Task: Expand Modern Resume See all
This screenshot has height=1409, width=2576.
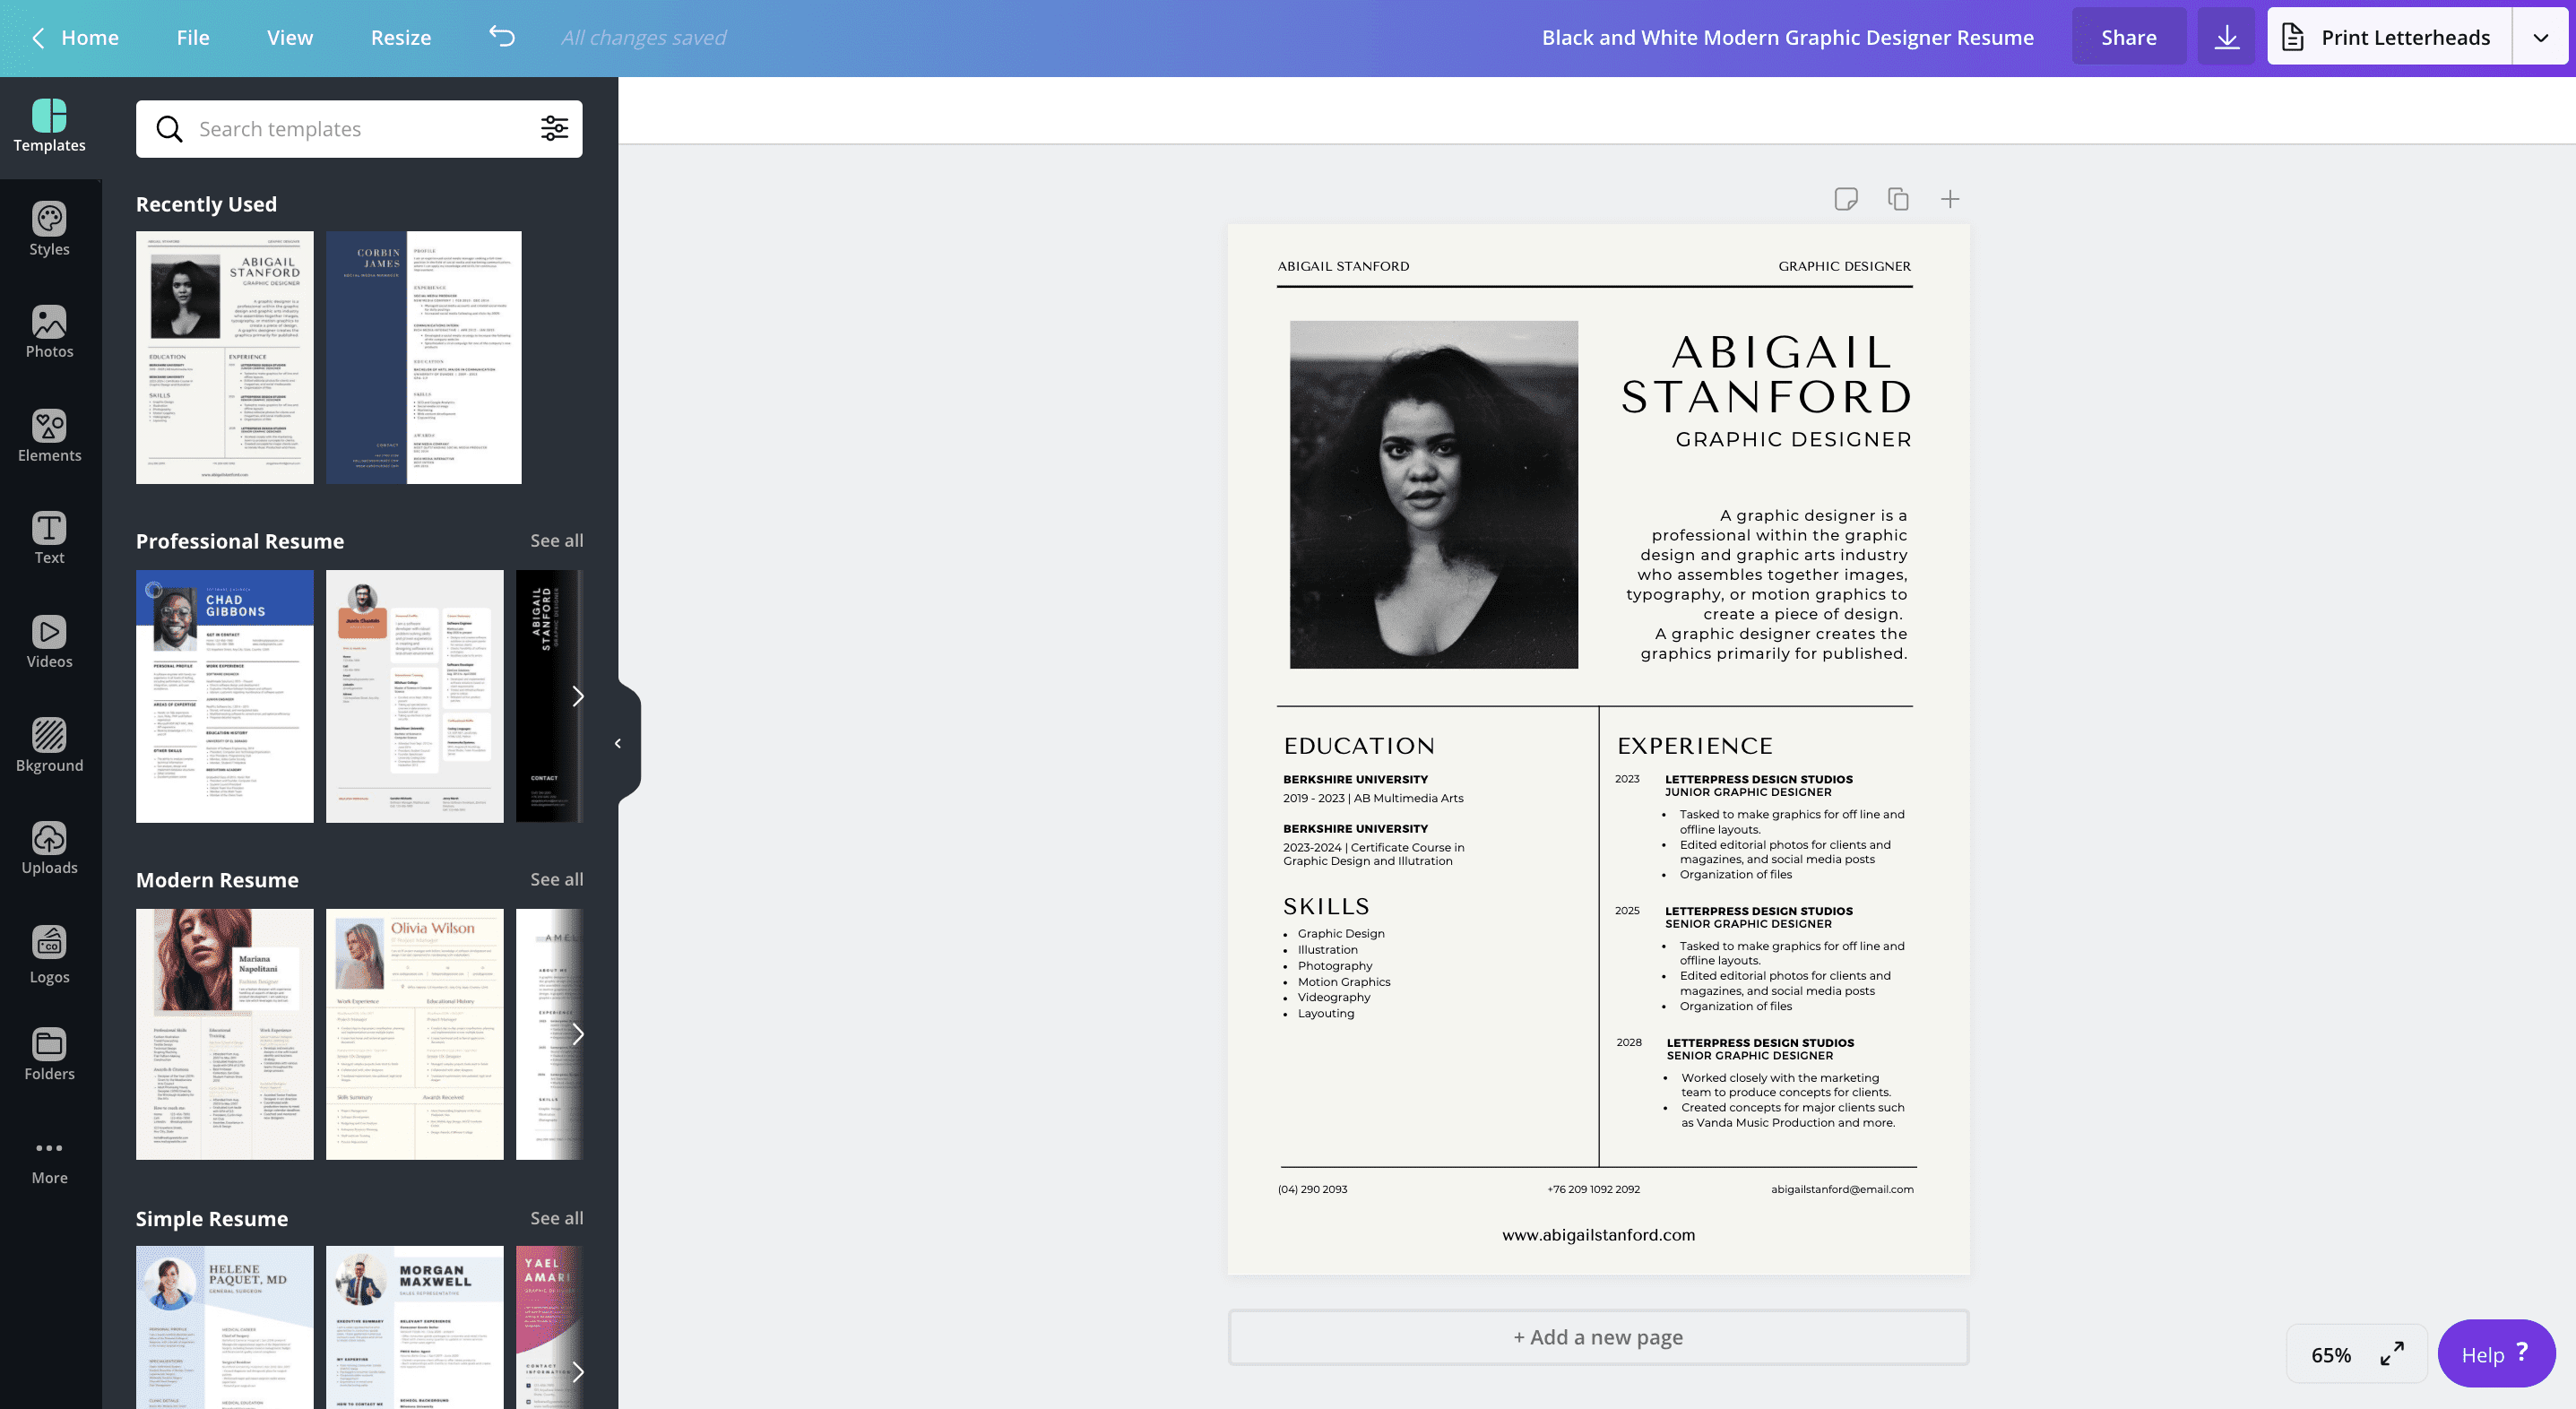Action: (555, 878)
